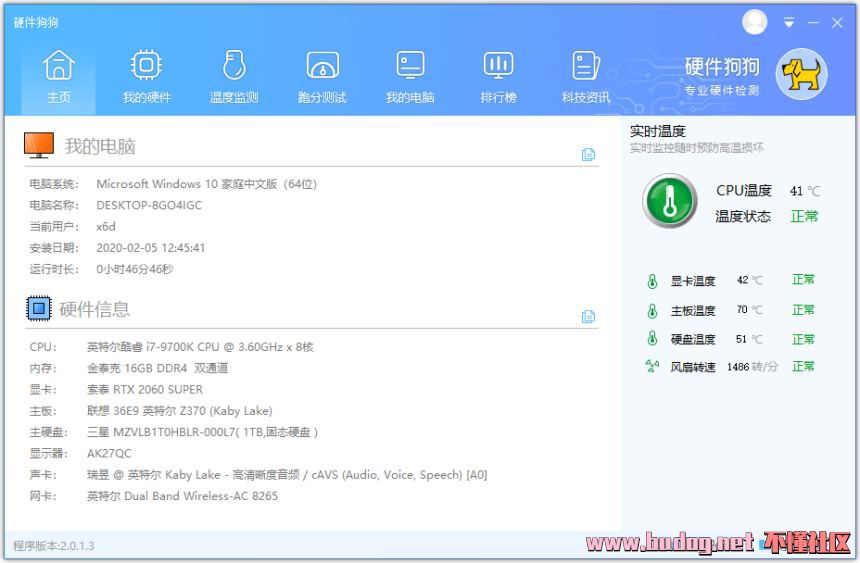The height and width of the screenshot is (563, 860).
Task: Minimize the 硬件狗狗 window
Action: [813, 22]
